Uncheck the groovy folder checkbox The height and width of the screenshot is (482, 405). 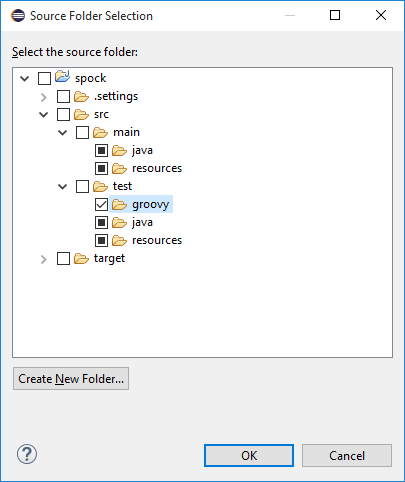(x=101, y=205)
